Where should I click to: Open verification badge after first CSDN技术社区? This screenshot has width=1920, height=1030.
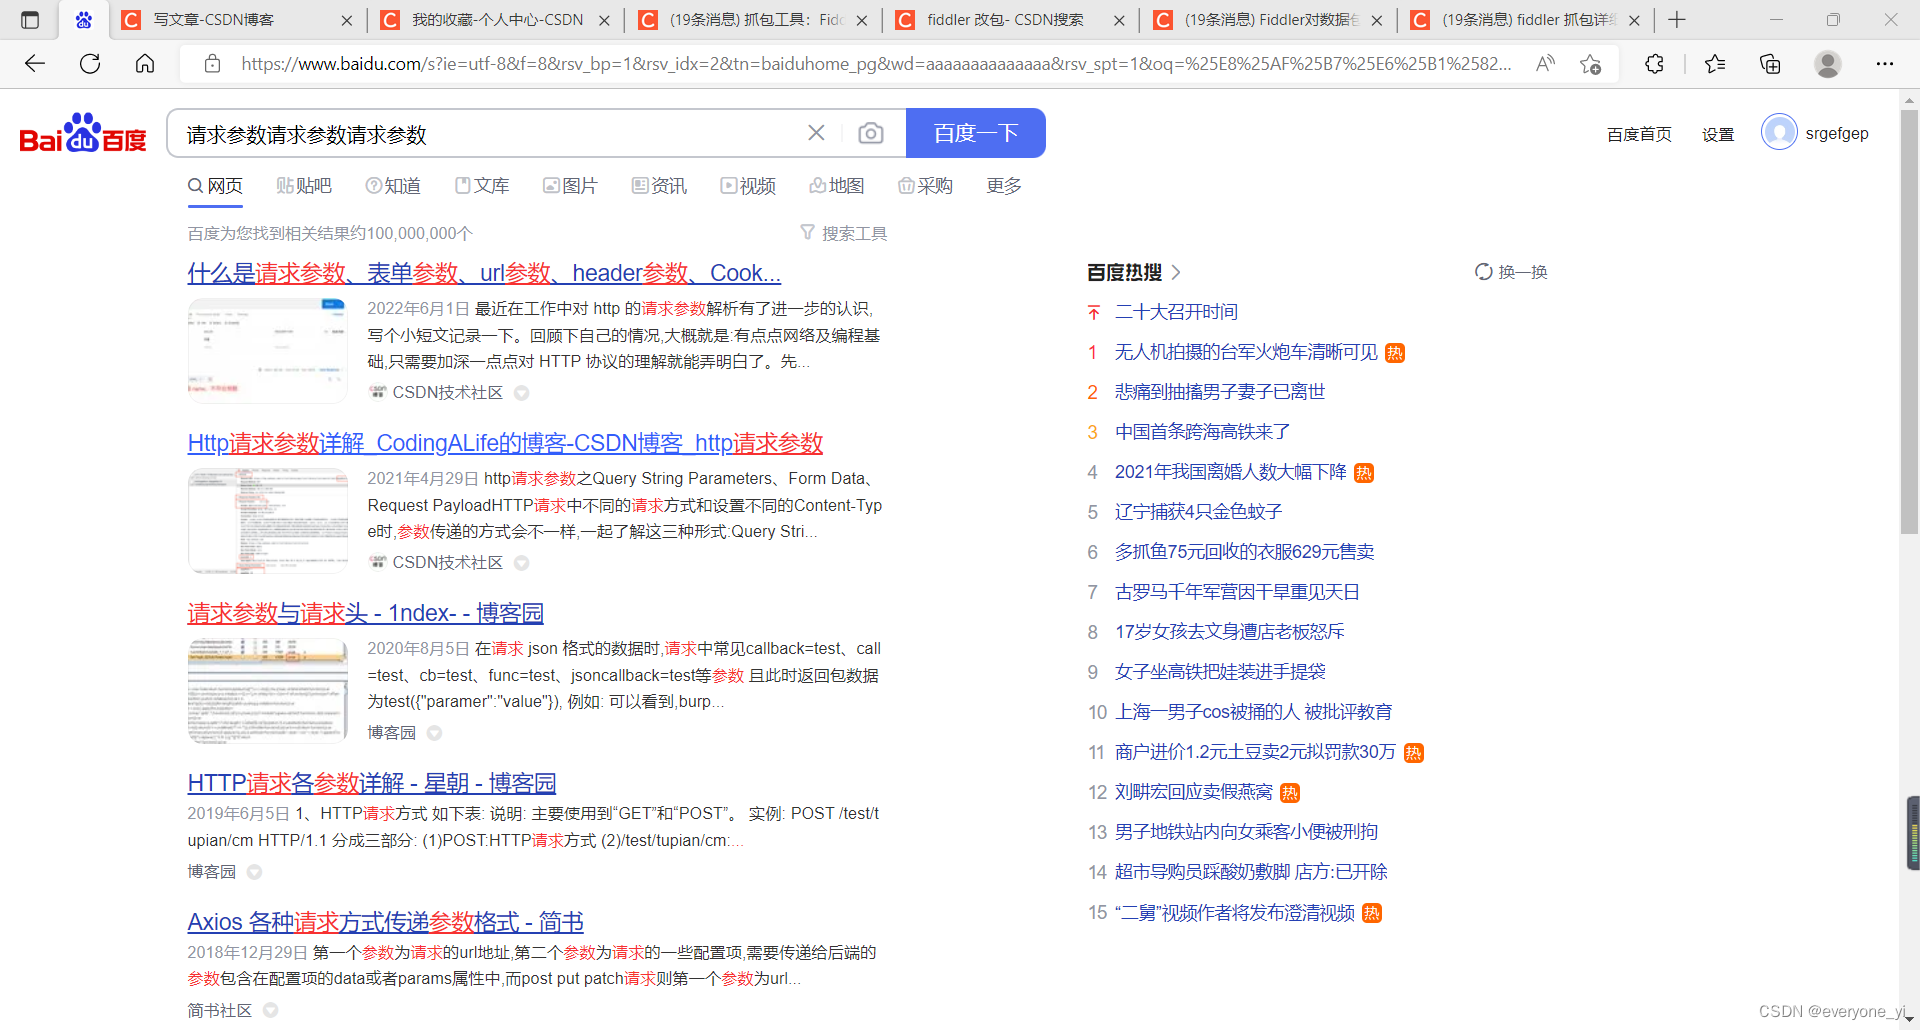521,393
